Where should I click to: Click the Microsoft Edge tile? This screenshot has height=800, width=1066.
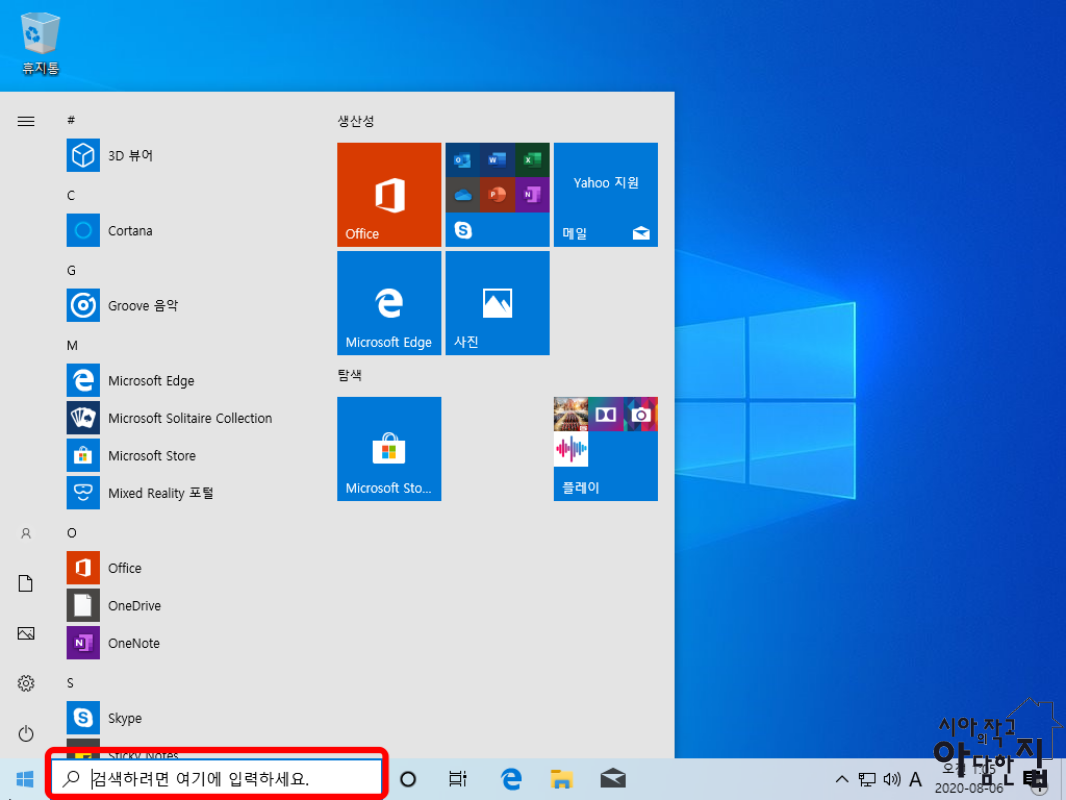click(389, 303)
